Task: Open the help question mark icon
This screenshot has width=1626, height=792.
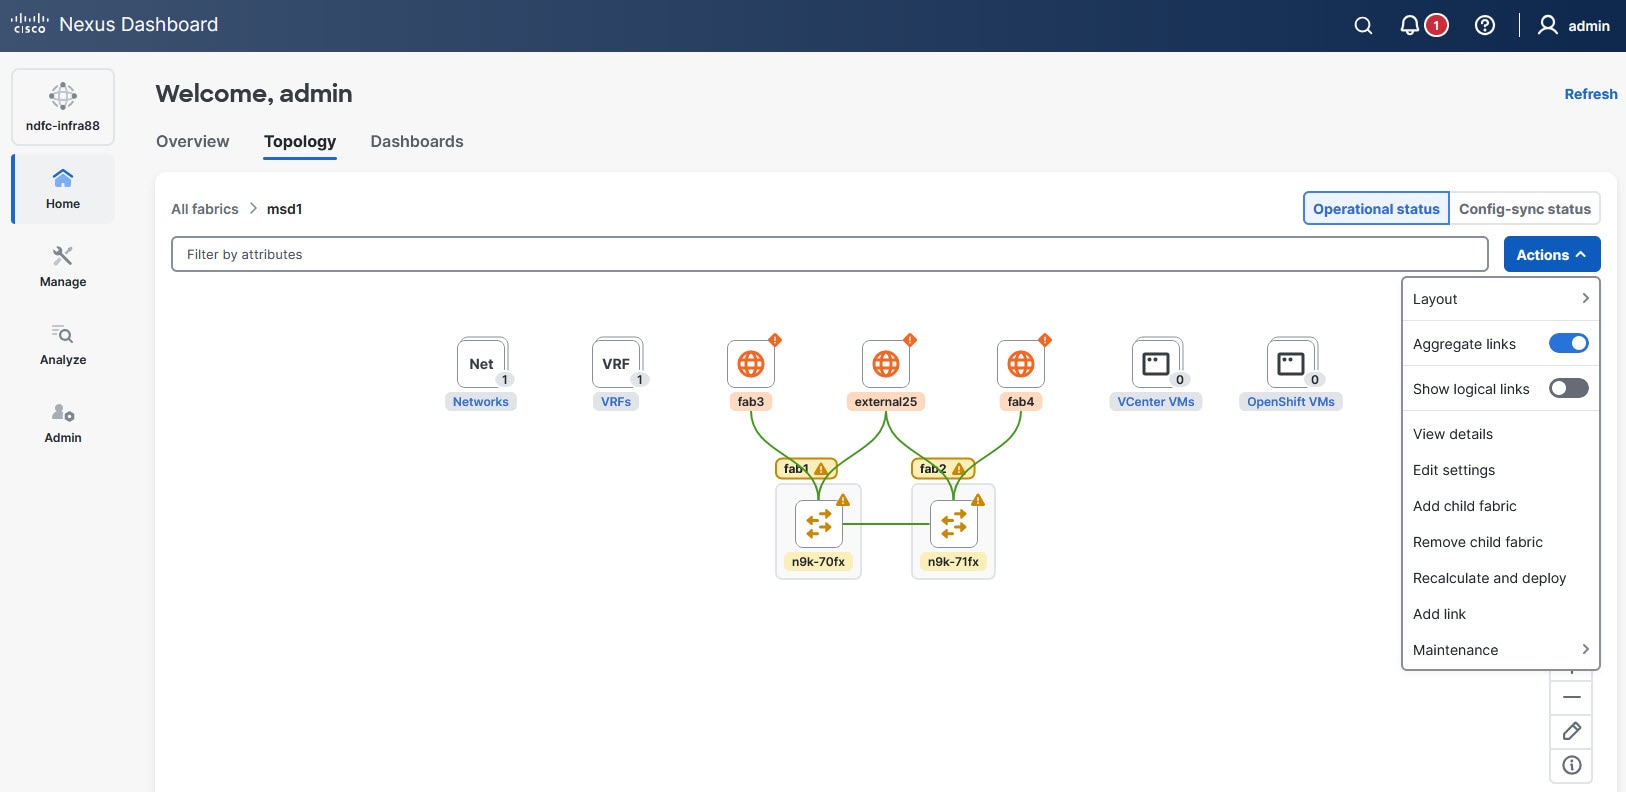Action: [1485, 26]
